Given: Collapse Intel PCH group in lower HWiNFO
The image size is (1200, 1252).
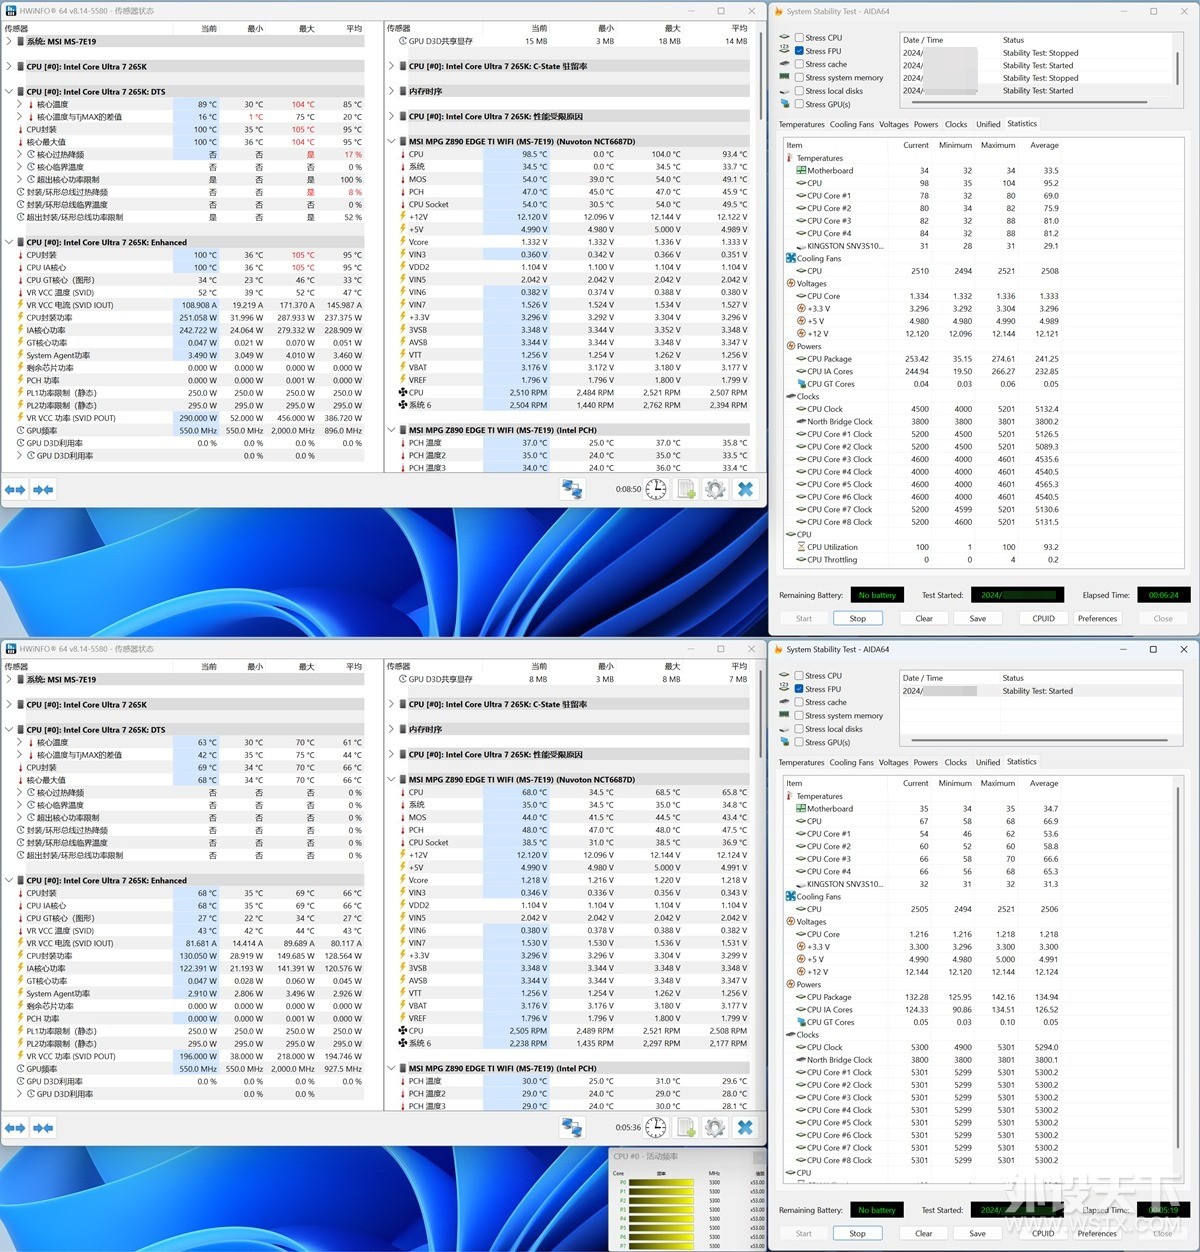Looking at the screenshot, I should click(x=392, y=1069).
